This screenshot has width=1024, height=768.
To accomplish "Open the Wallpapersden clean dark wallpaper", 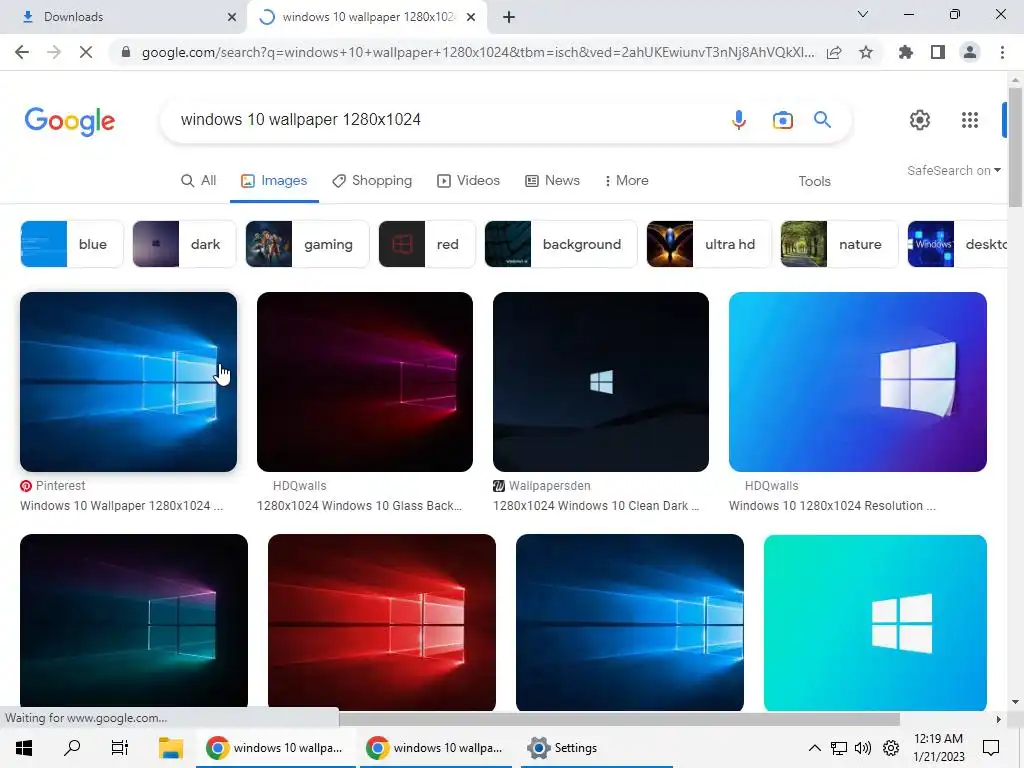I will click(x=601, y=382).
